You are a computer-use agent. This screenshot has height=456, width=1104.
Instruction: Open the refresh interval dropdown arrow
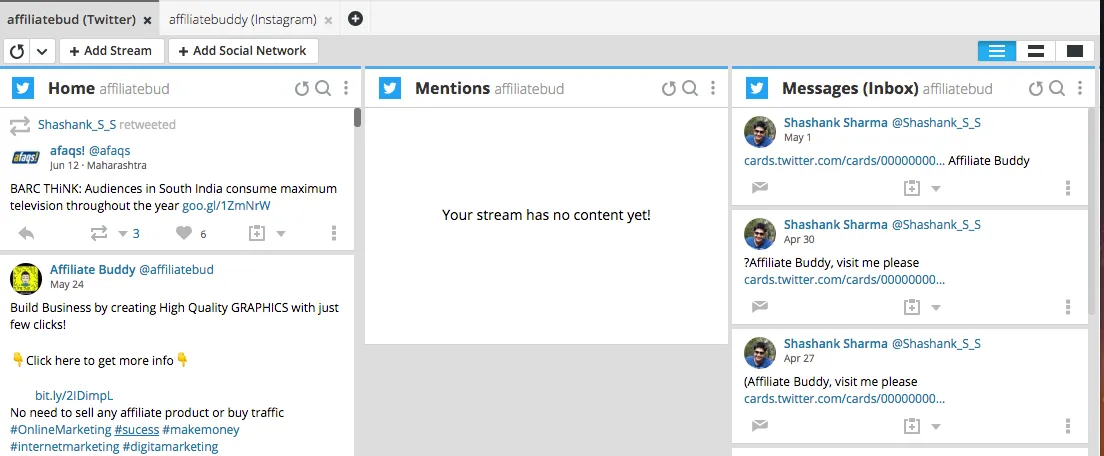click(x=42, y=51)
